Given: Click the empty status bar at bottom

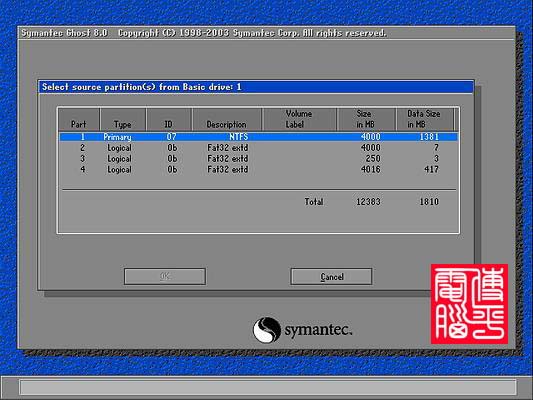Looking at the screenshot, I should [x=268, y=387].
